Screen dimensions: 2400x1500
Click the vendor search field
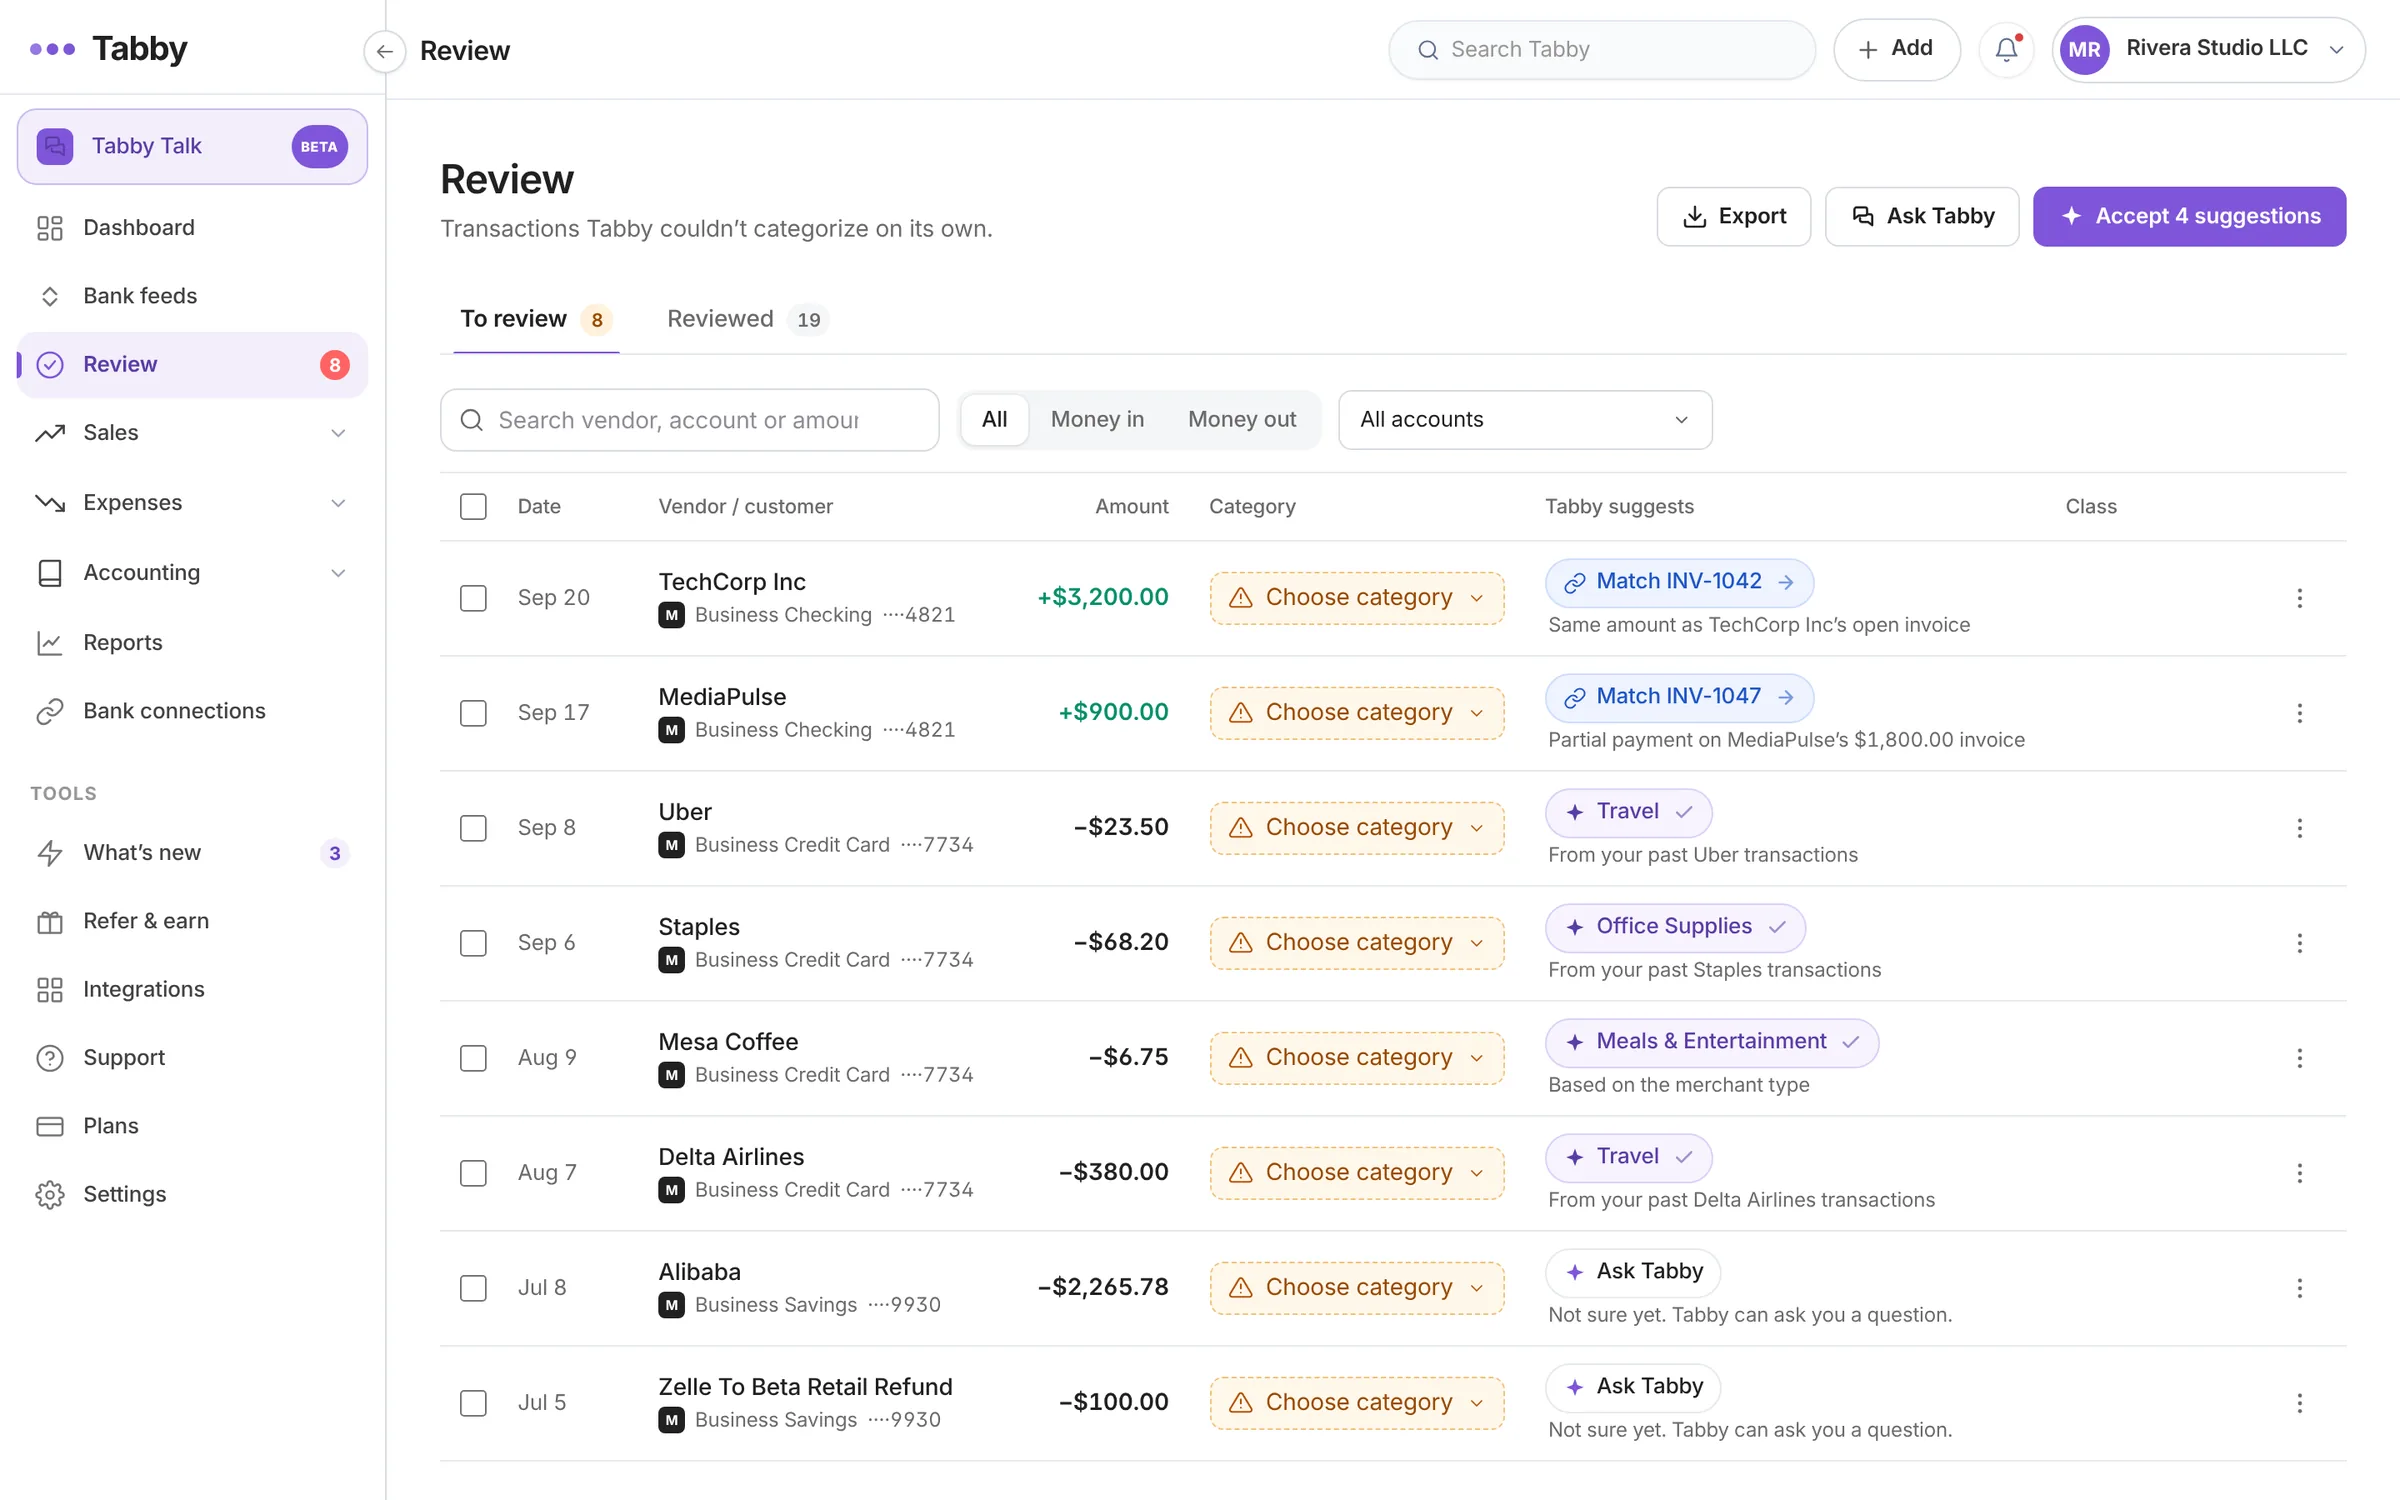pos(689,420)
